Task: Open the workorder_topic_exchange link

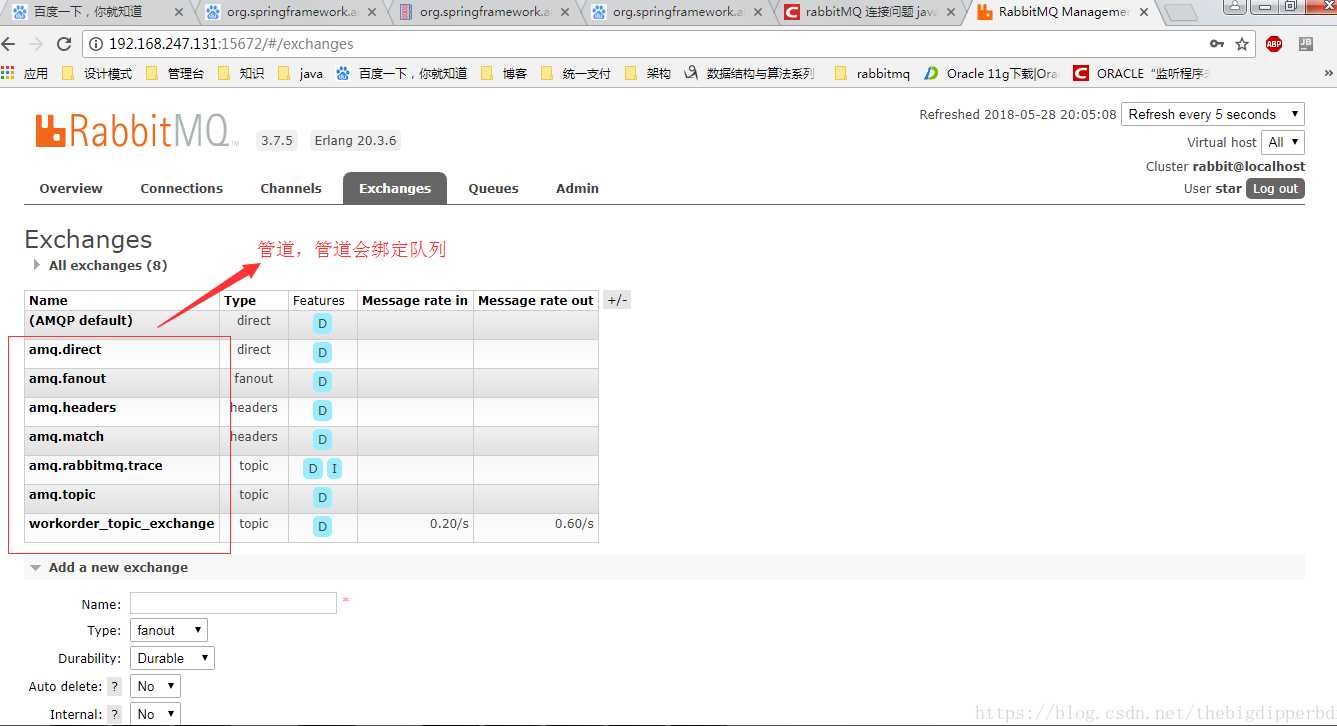Action: point(122,524)
